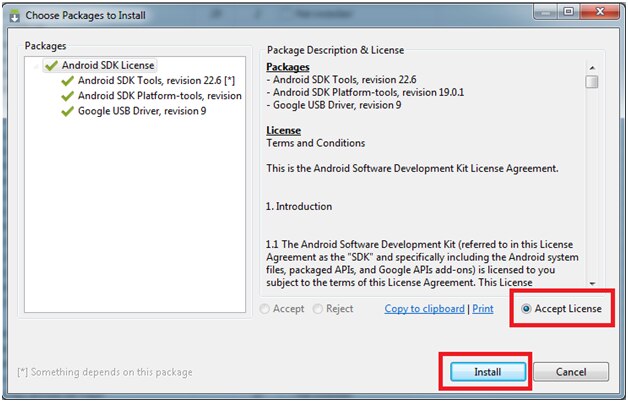Click the 'License' heading in description
This screenshot has height=402, width=628.
coord(283,131)
